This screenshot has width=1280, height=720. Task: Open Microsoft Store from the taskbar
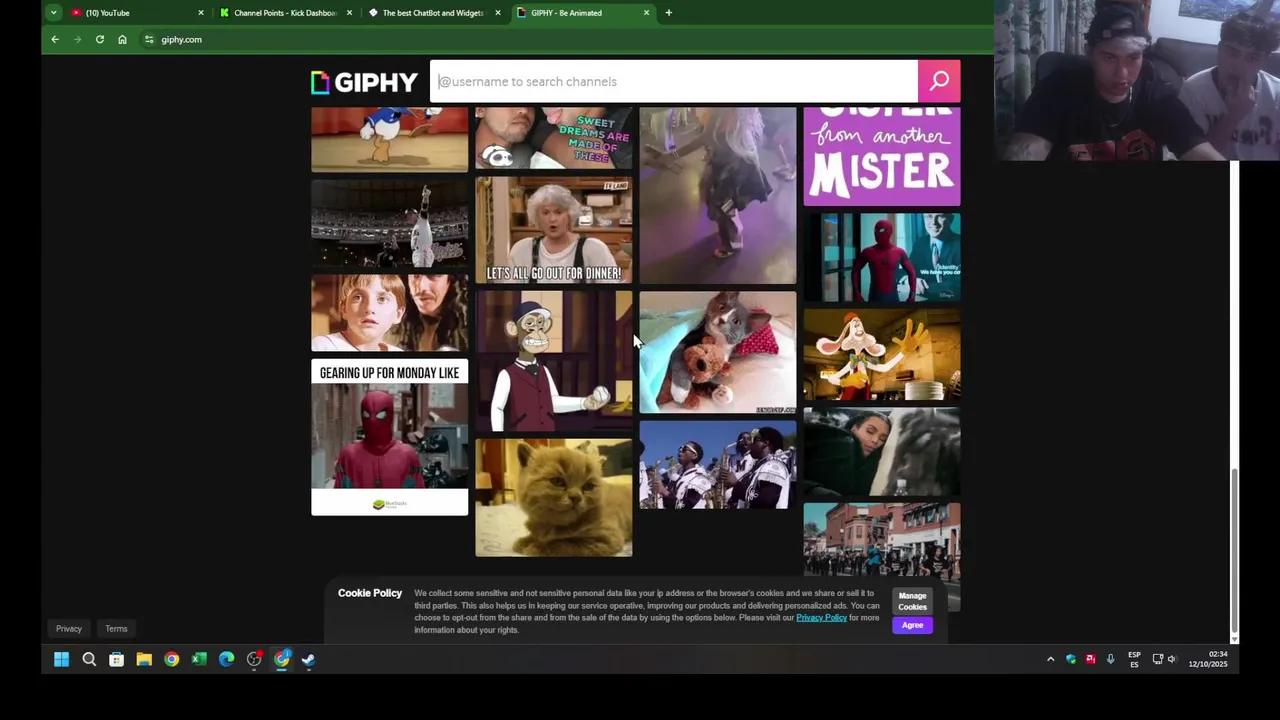pyautogui.click(x=116, y=659)
